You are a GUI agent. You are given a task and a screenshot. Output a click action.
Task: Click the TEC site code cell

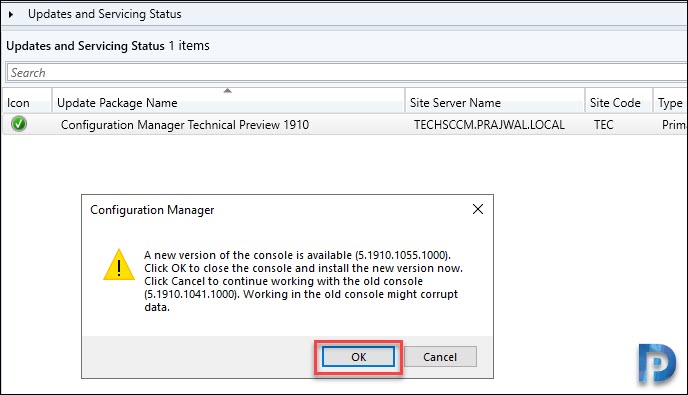603,125
